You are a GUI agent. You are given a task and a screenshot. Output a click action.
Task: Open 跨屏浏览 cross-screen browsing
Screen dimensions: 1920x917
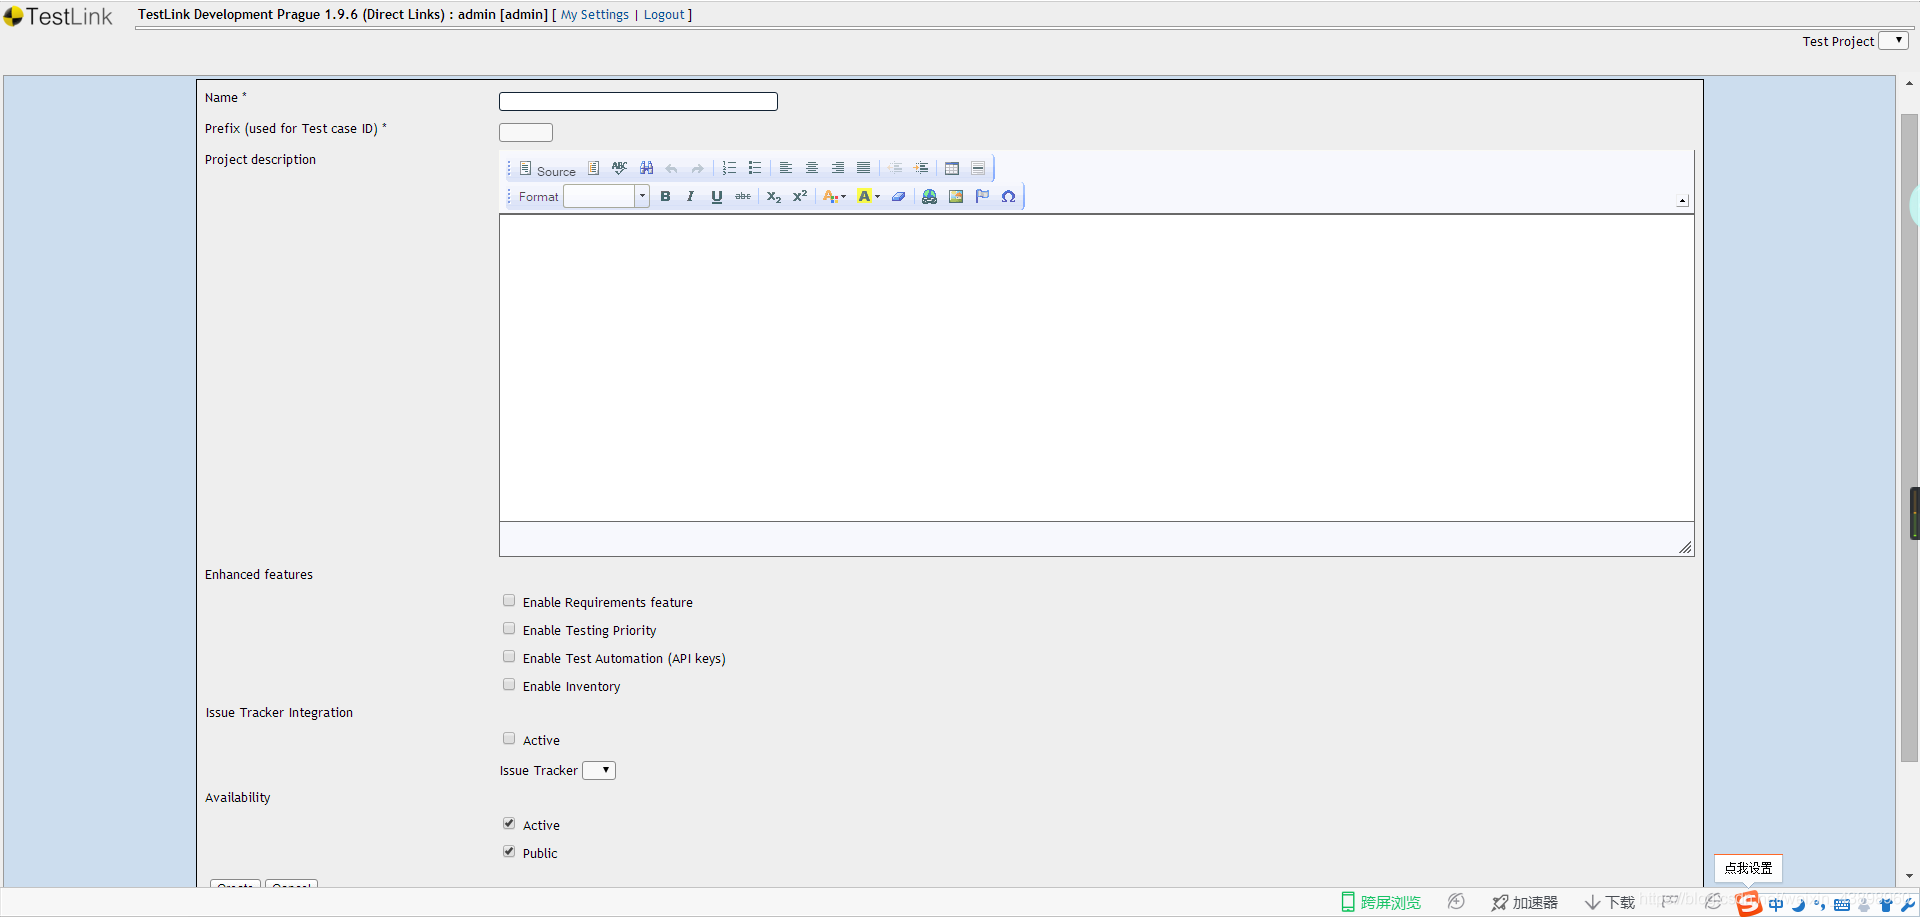point(1381,902)
